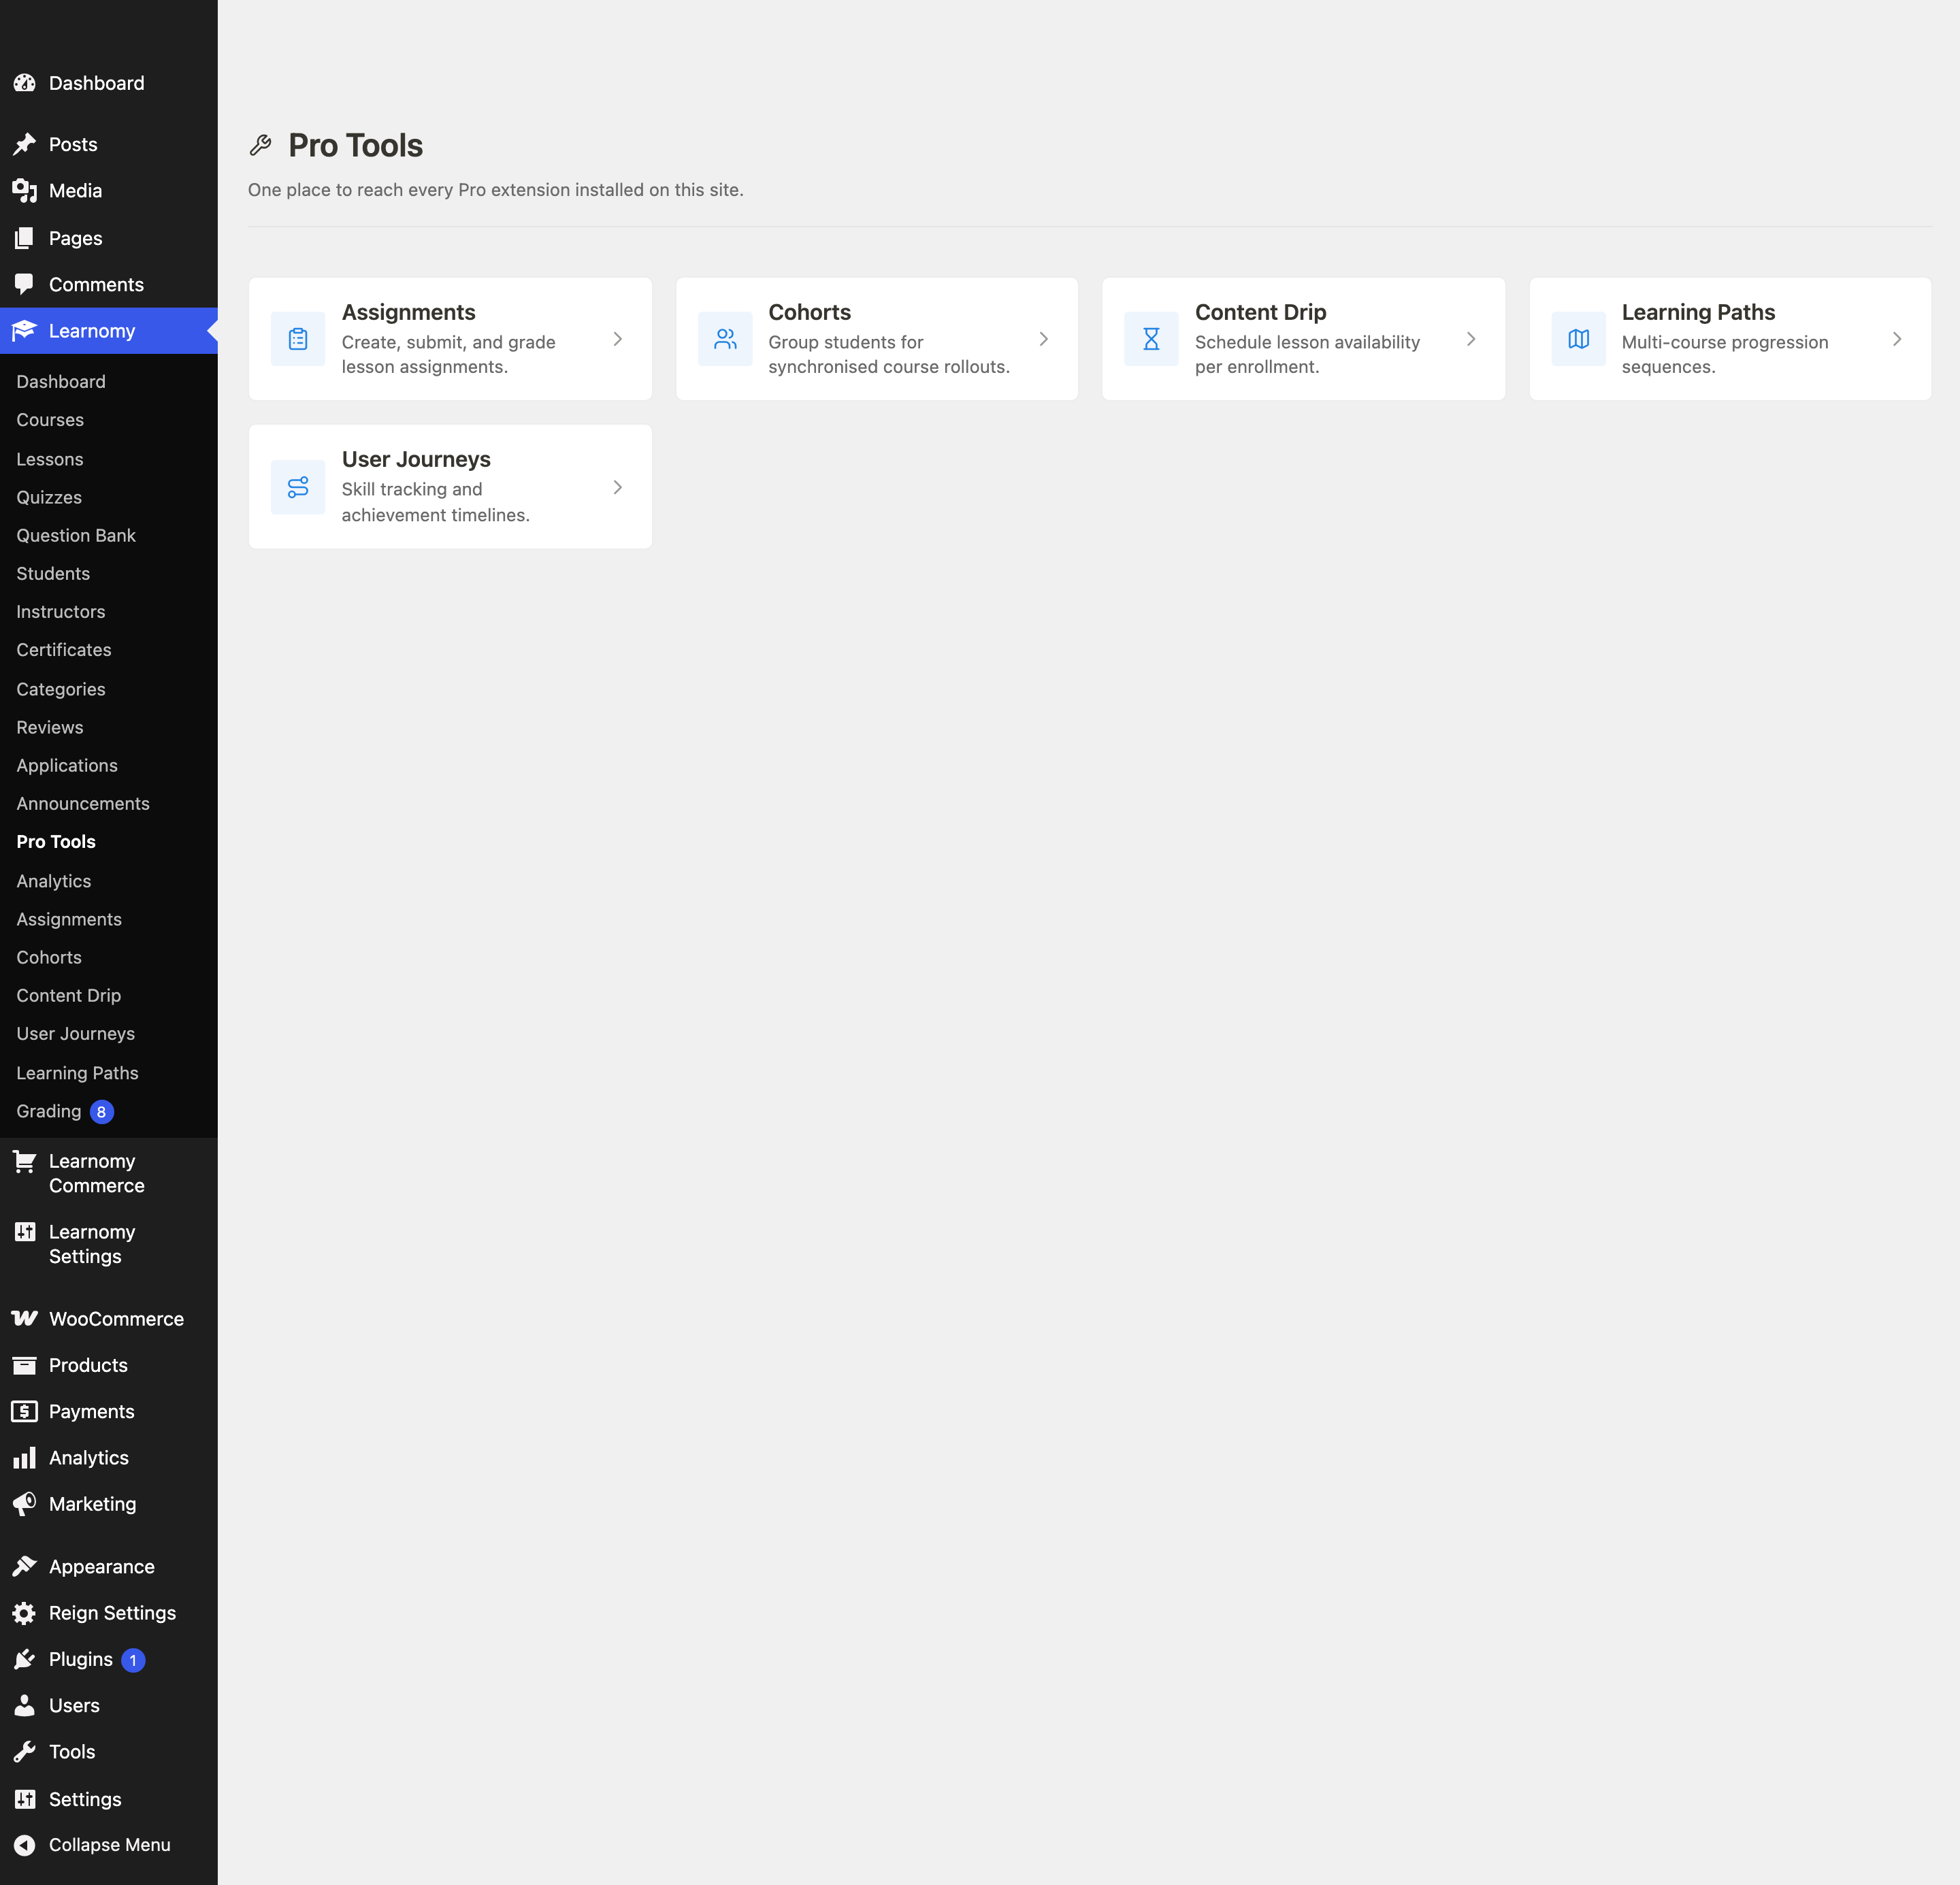Image resolution: width=1960 pixels, height=1885 pixels.
Task: Click the Assignments card title
Action: [x=409, y=312]
